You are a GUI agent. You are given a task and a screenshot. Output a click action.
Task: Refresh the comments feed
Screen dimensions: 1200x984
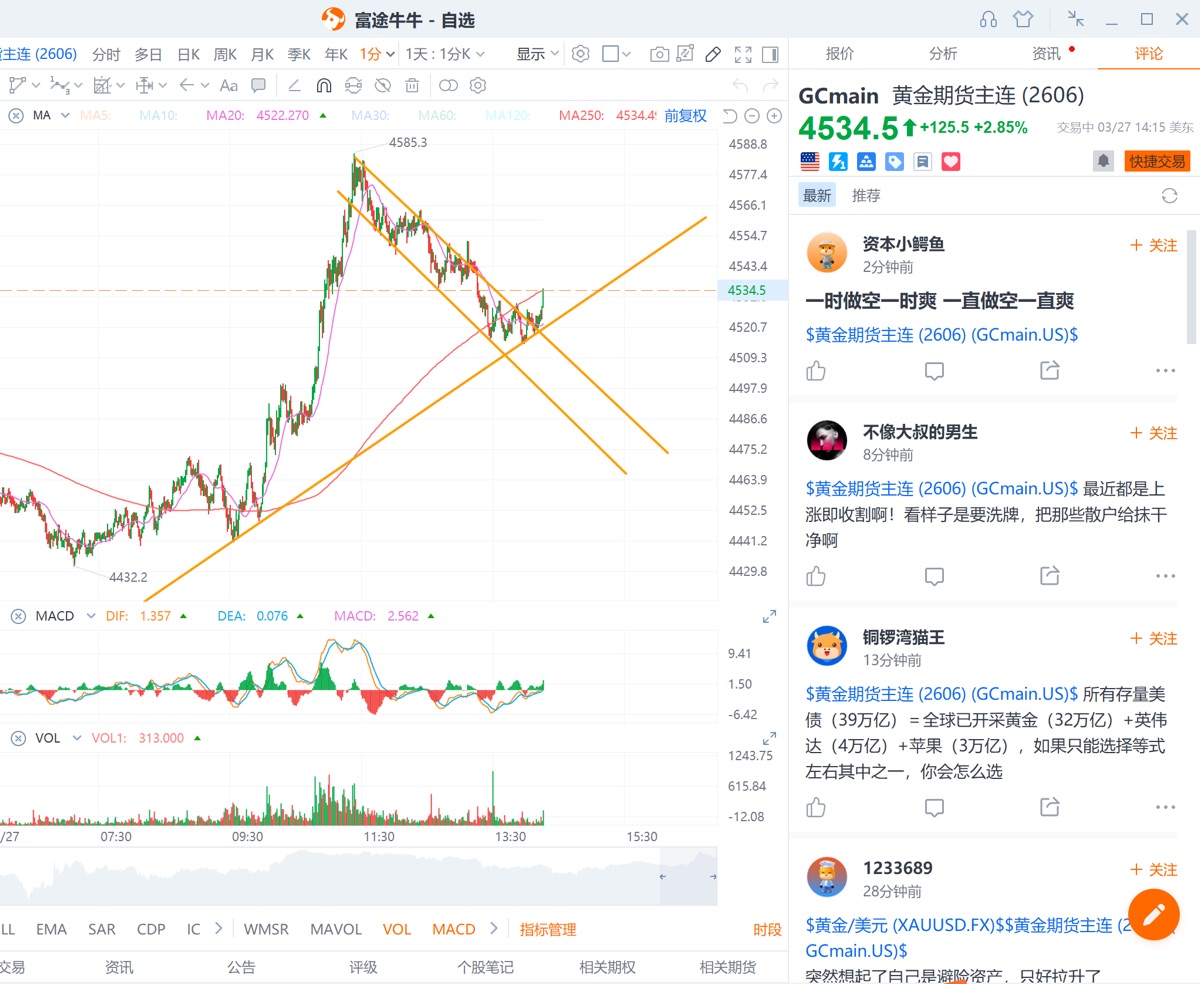(1169, 196)
